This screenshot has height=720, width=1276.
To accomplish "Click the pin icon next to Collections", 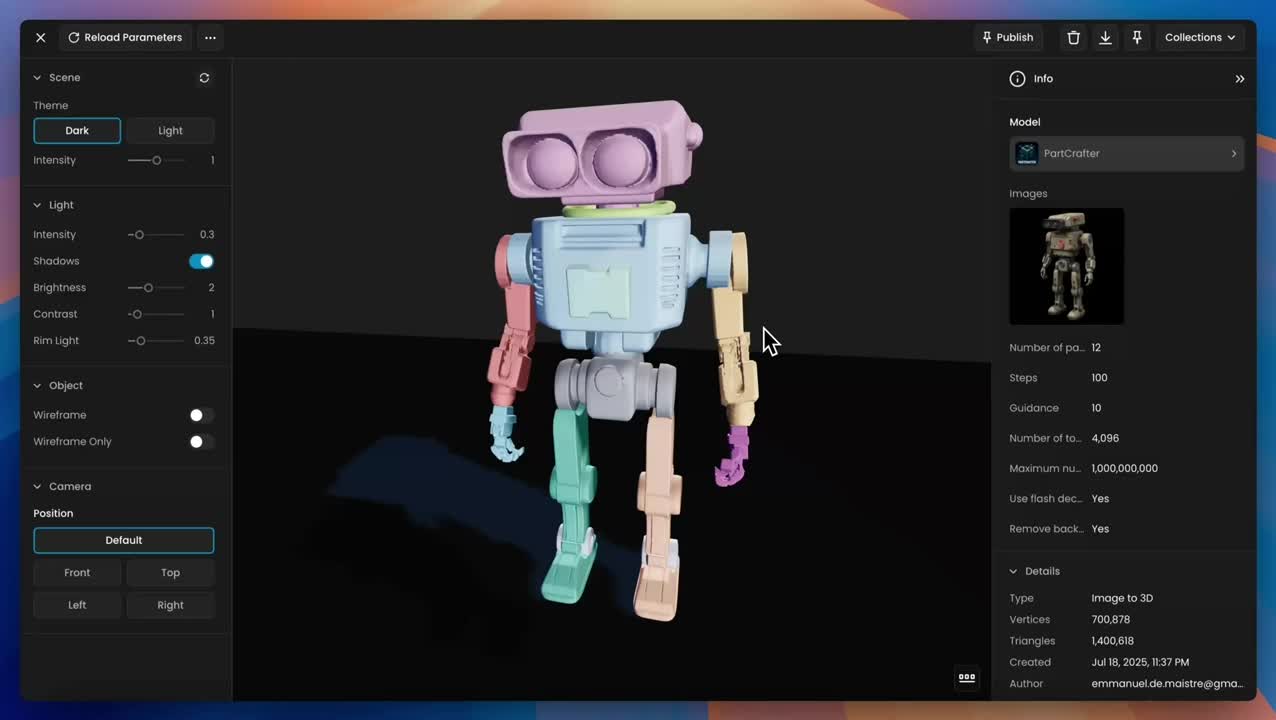I will [x=1137, y=37].
